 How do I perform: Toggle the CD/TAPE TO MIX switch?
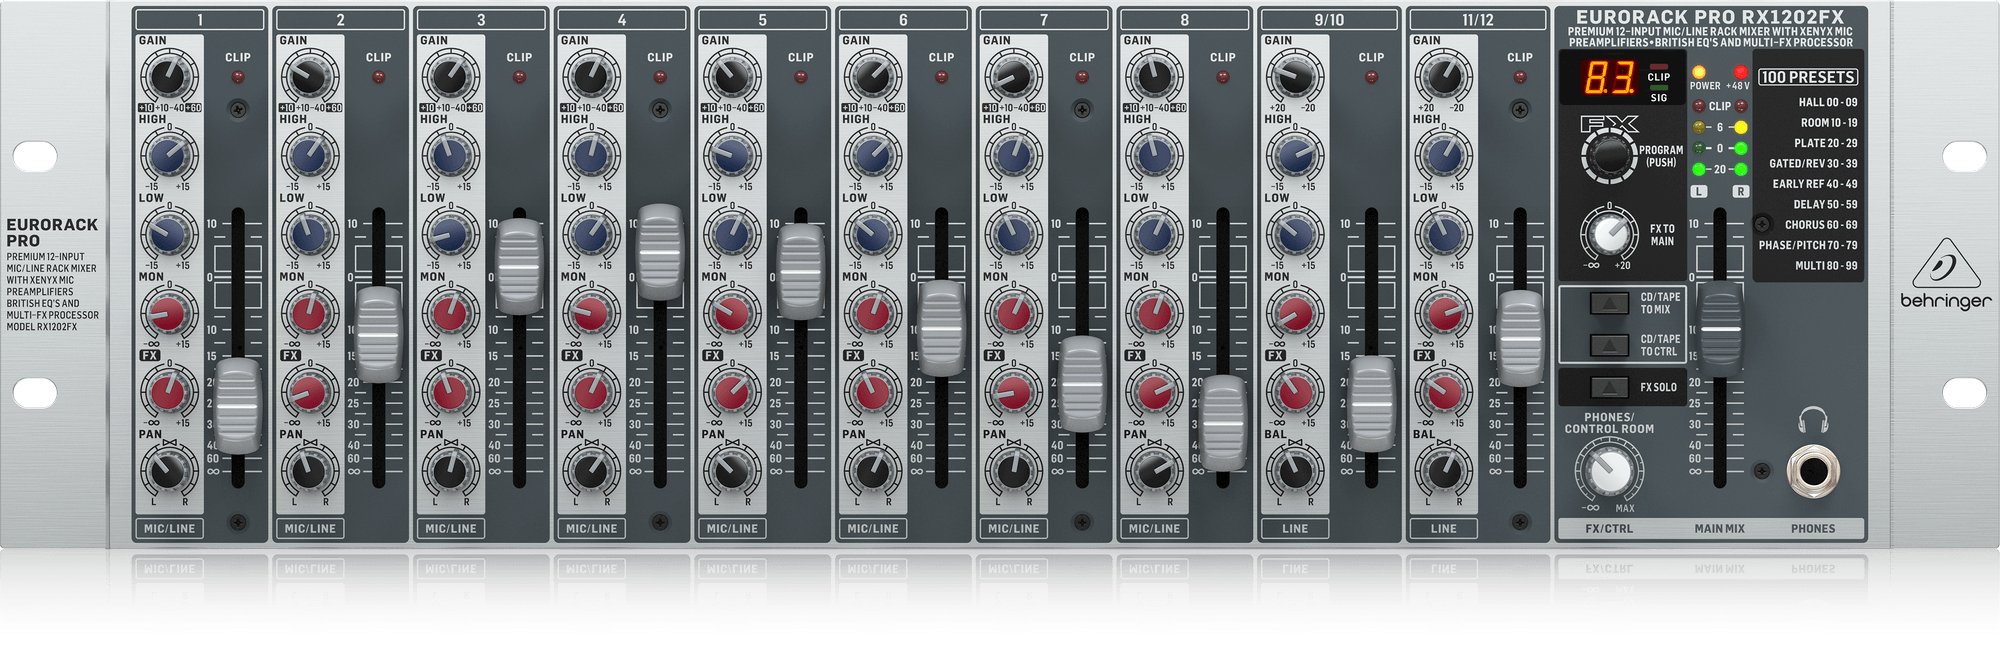tap(1609, 303)
